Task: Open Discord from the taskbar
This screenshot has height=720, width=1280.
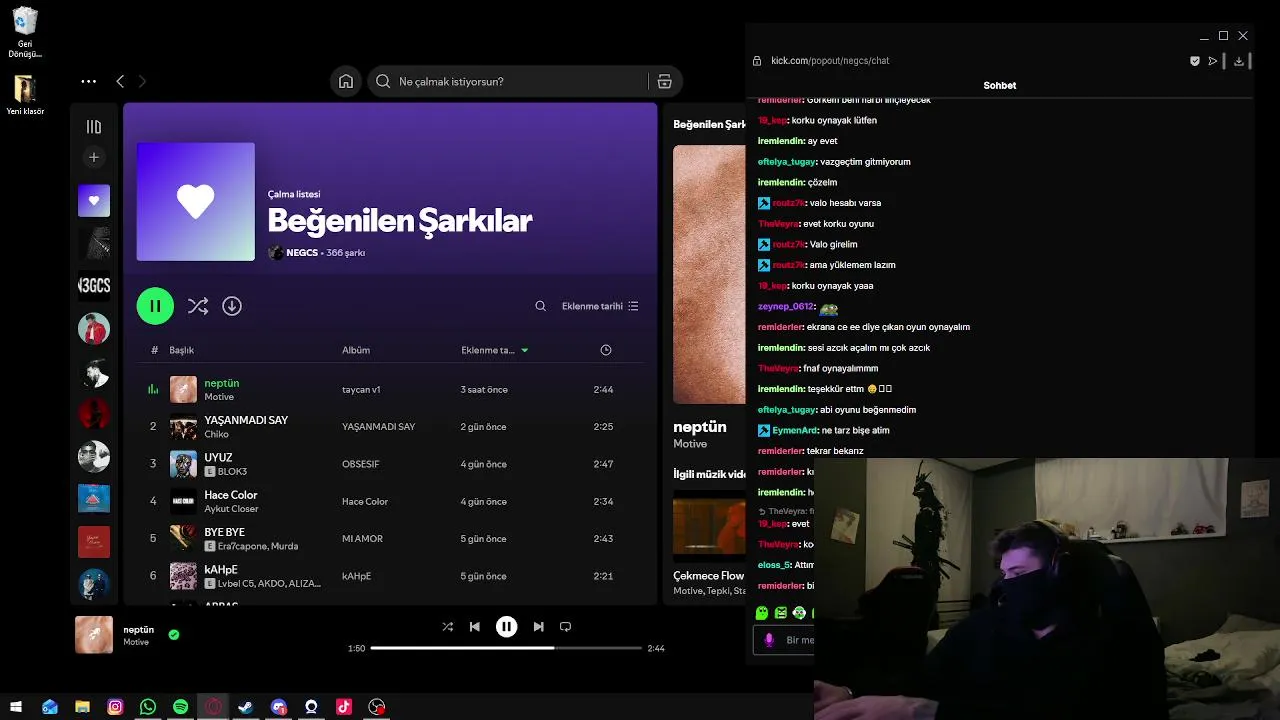Action: coord(278,707)
